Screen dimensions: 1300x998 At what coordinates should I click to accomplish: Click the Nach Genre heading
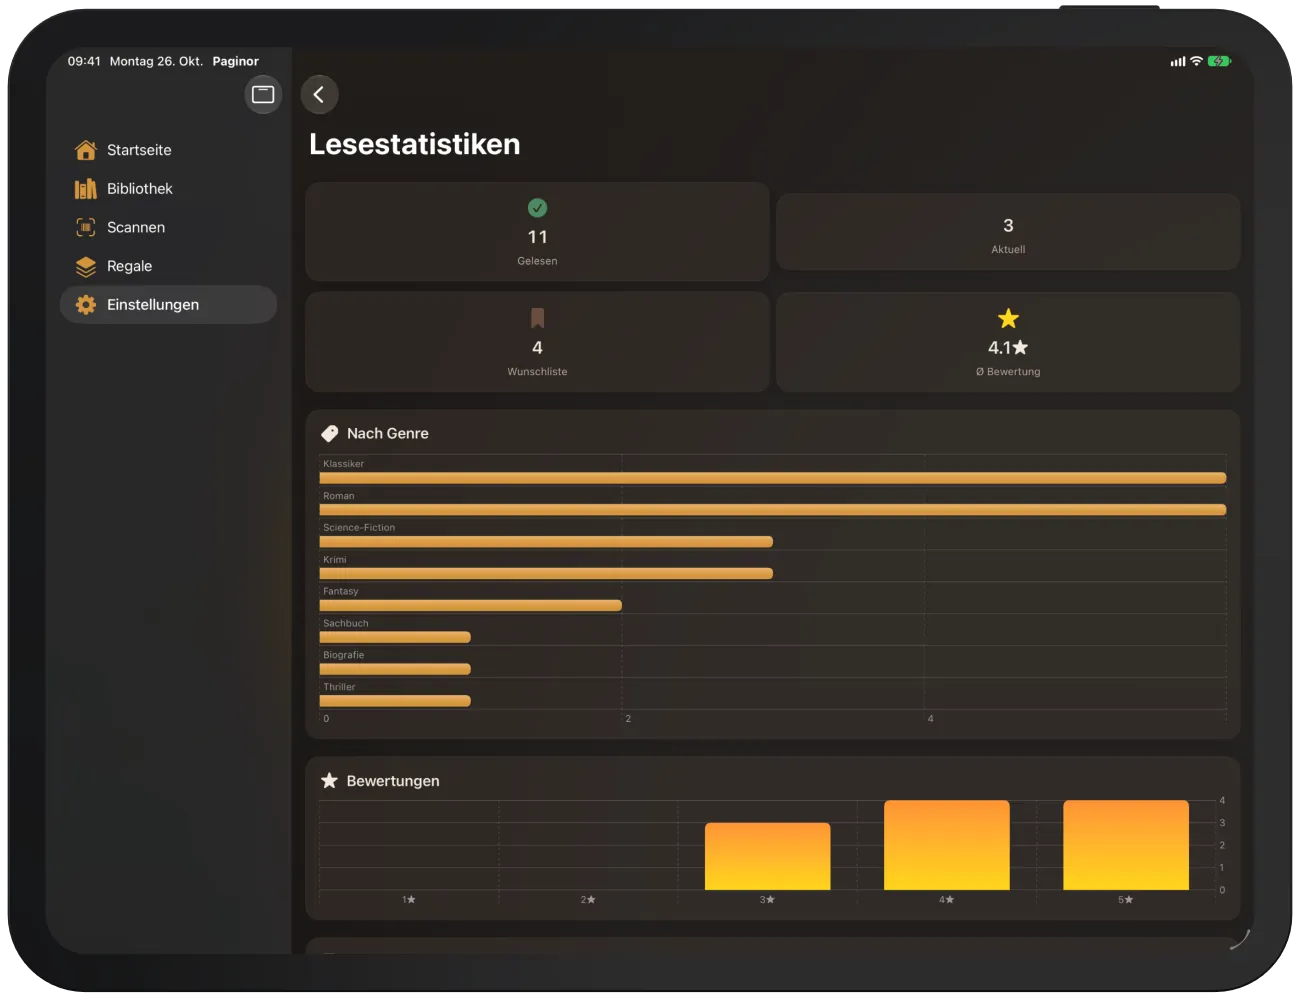click(x=388, y=434)
